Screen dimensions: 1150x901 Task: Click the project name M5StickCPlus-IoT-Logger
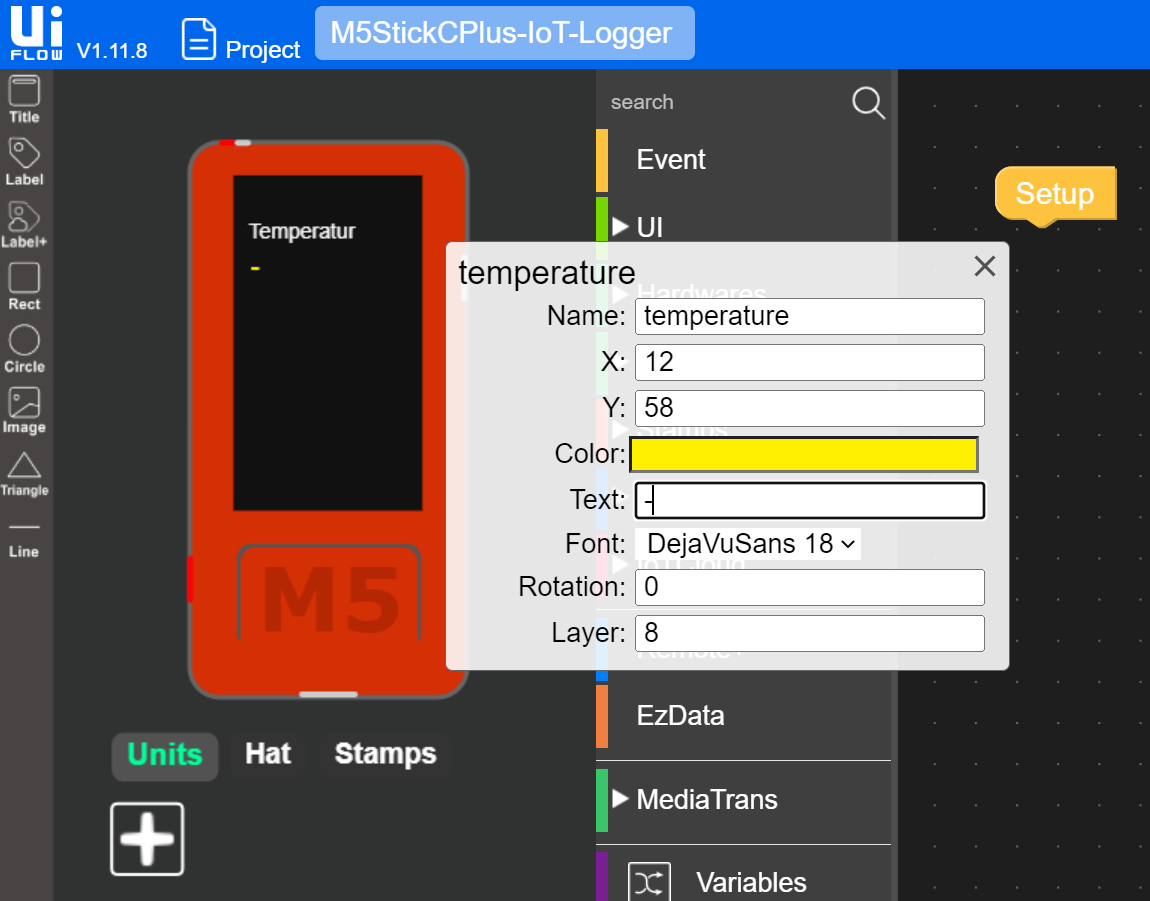pos(505,33)
